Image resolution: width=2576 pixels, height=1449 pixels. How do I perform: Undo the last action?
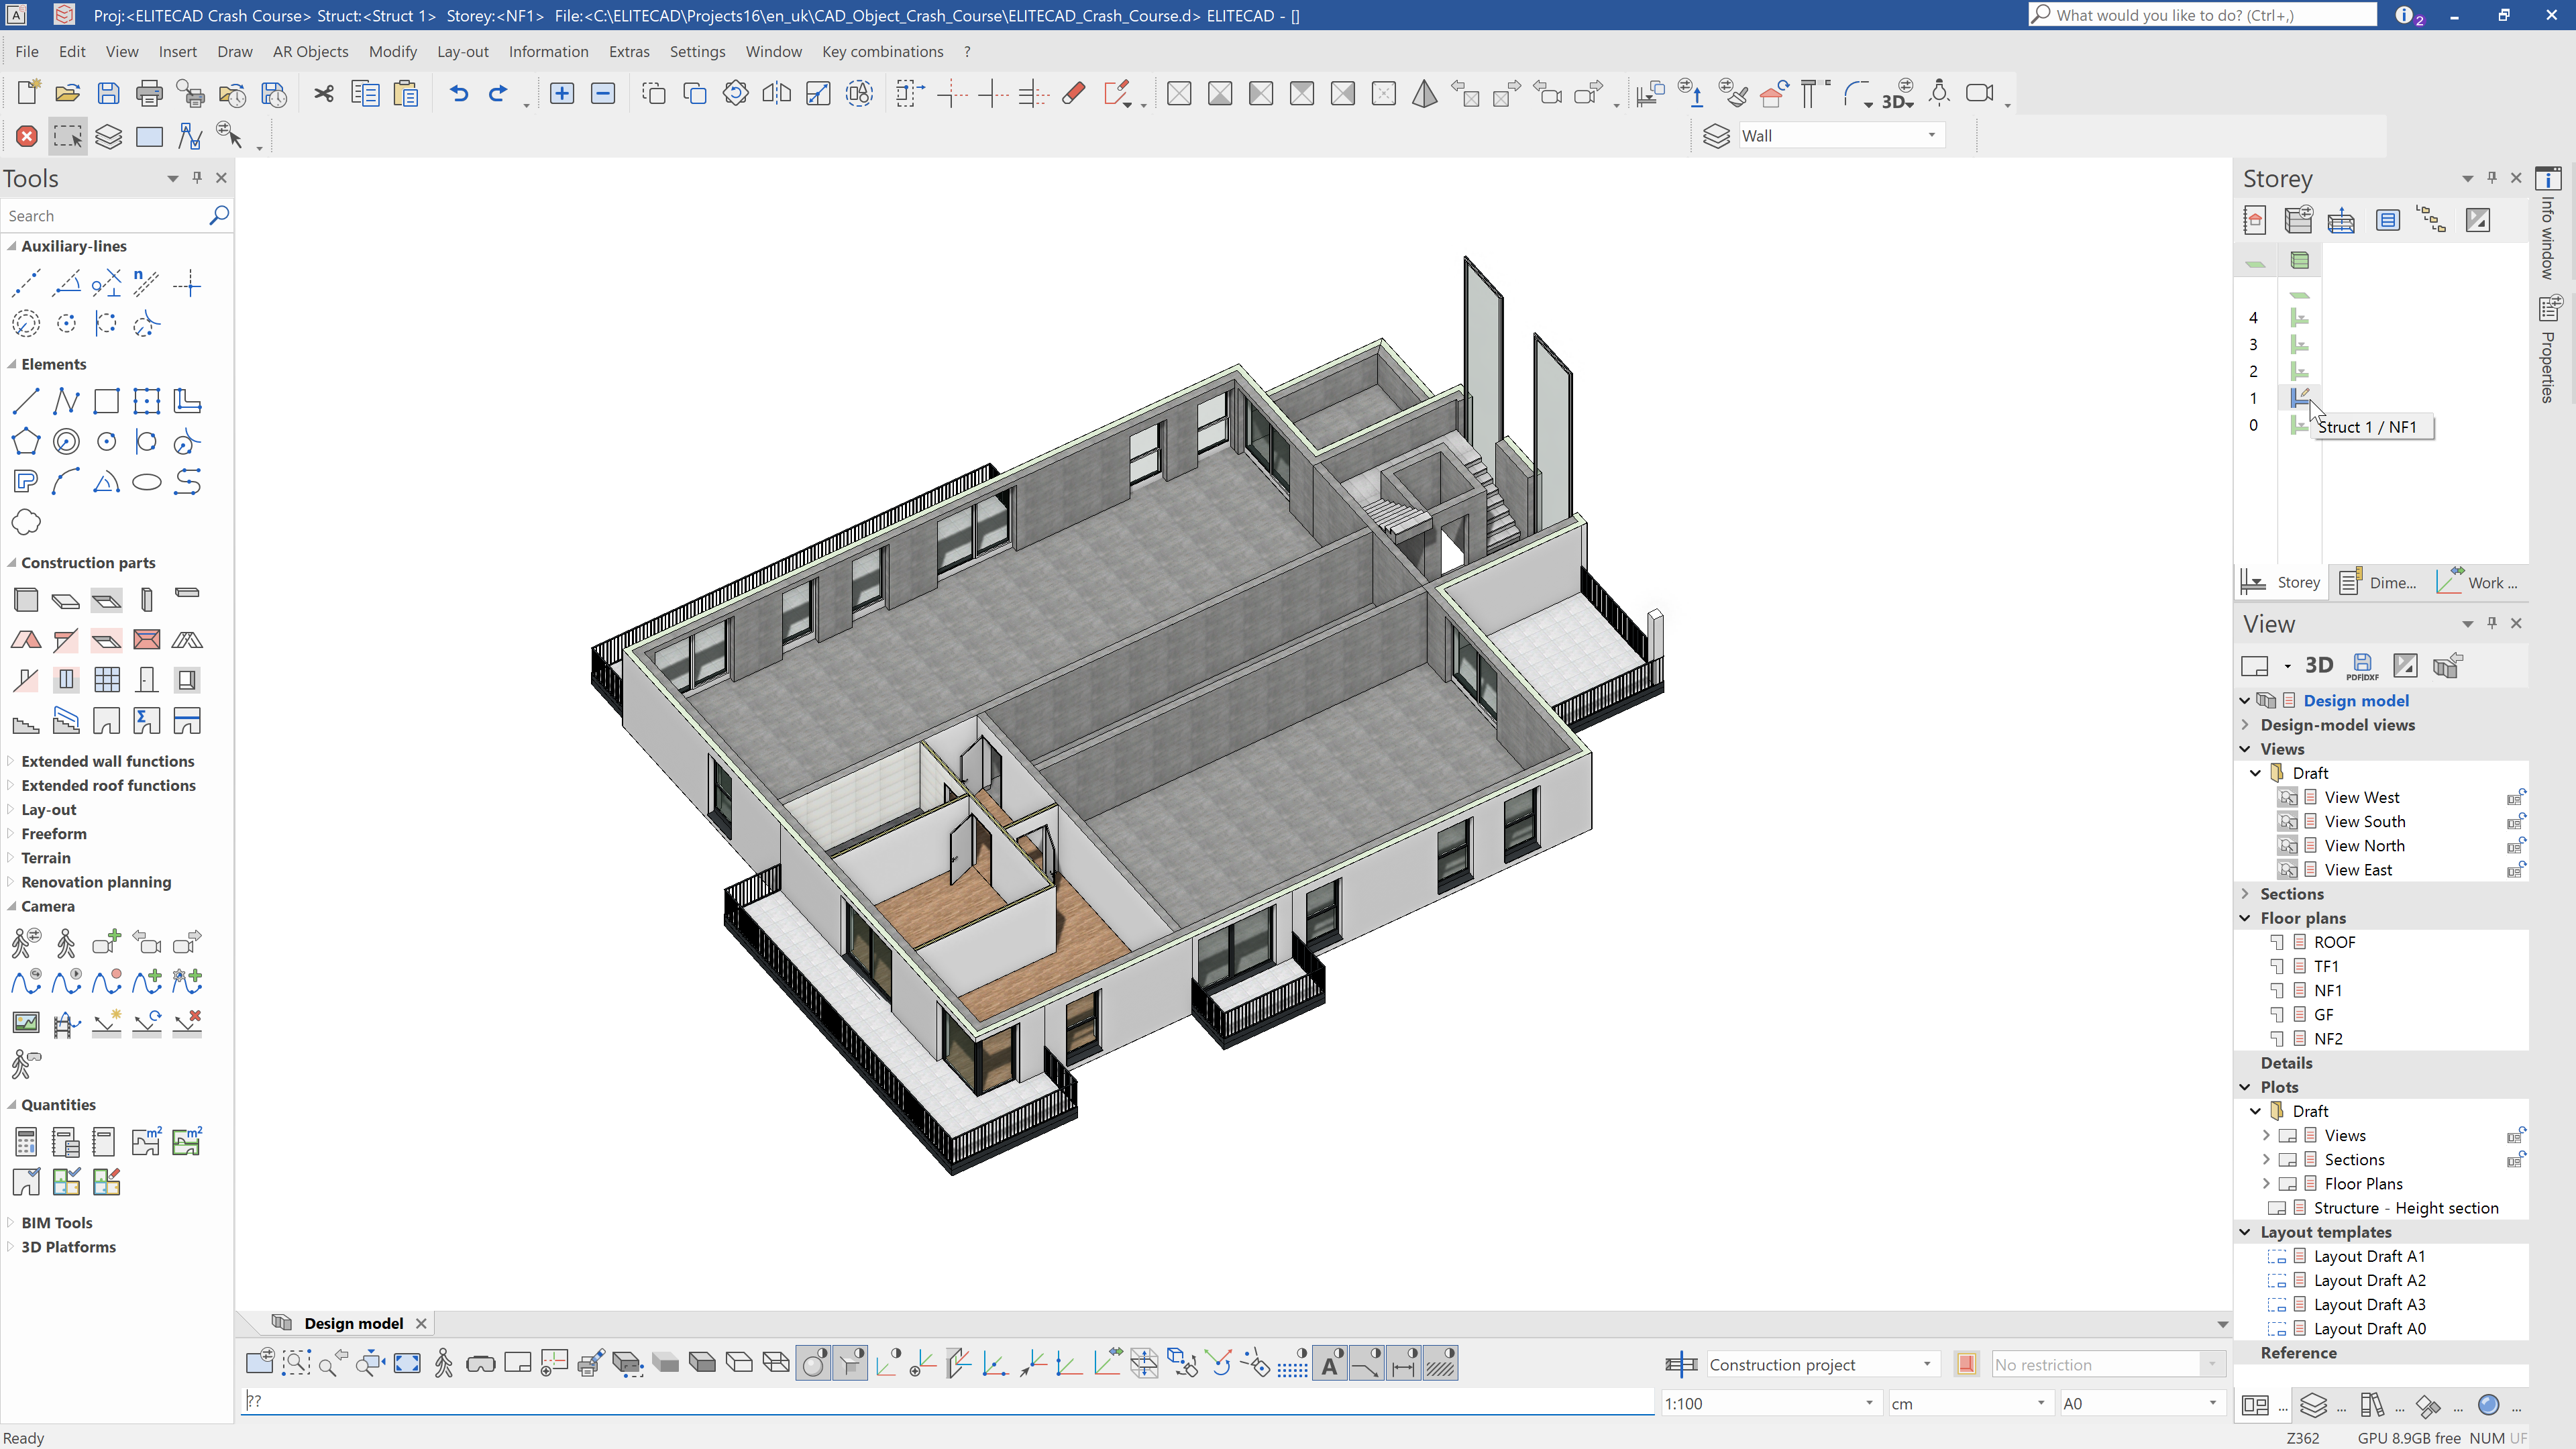[459, 93]
